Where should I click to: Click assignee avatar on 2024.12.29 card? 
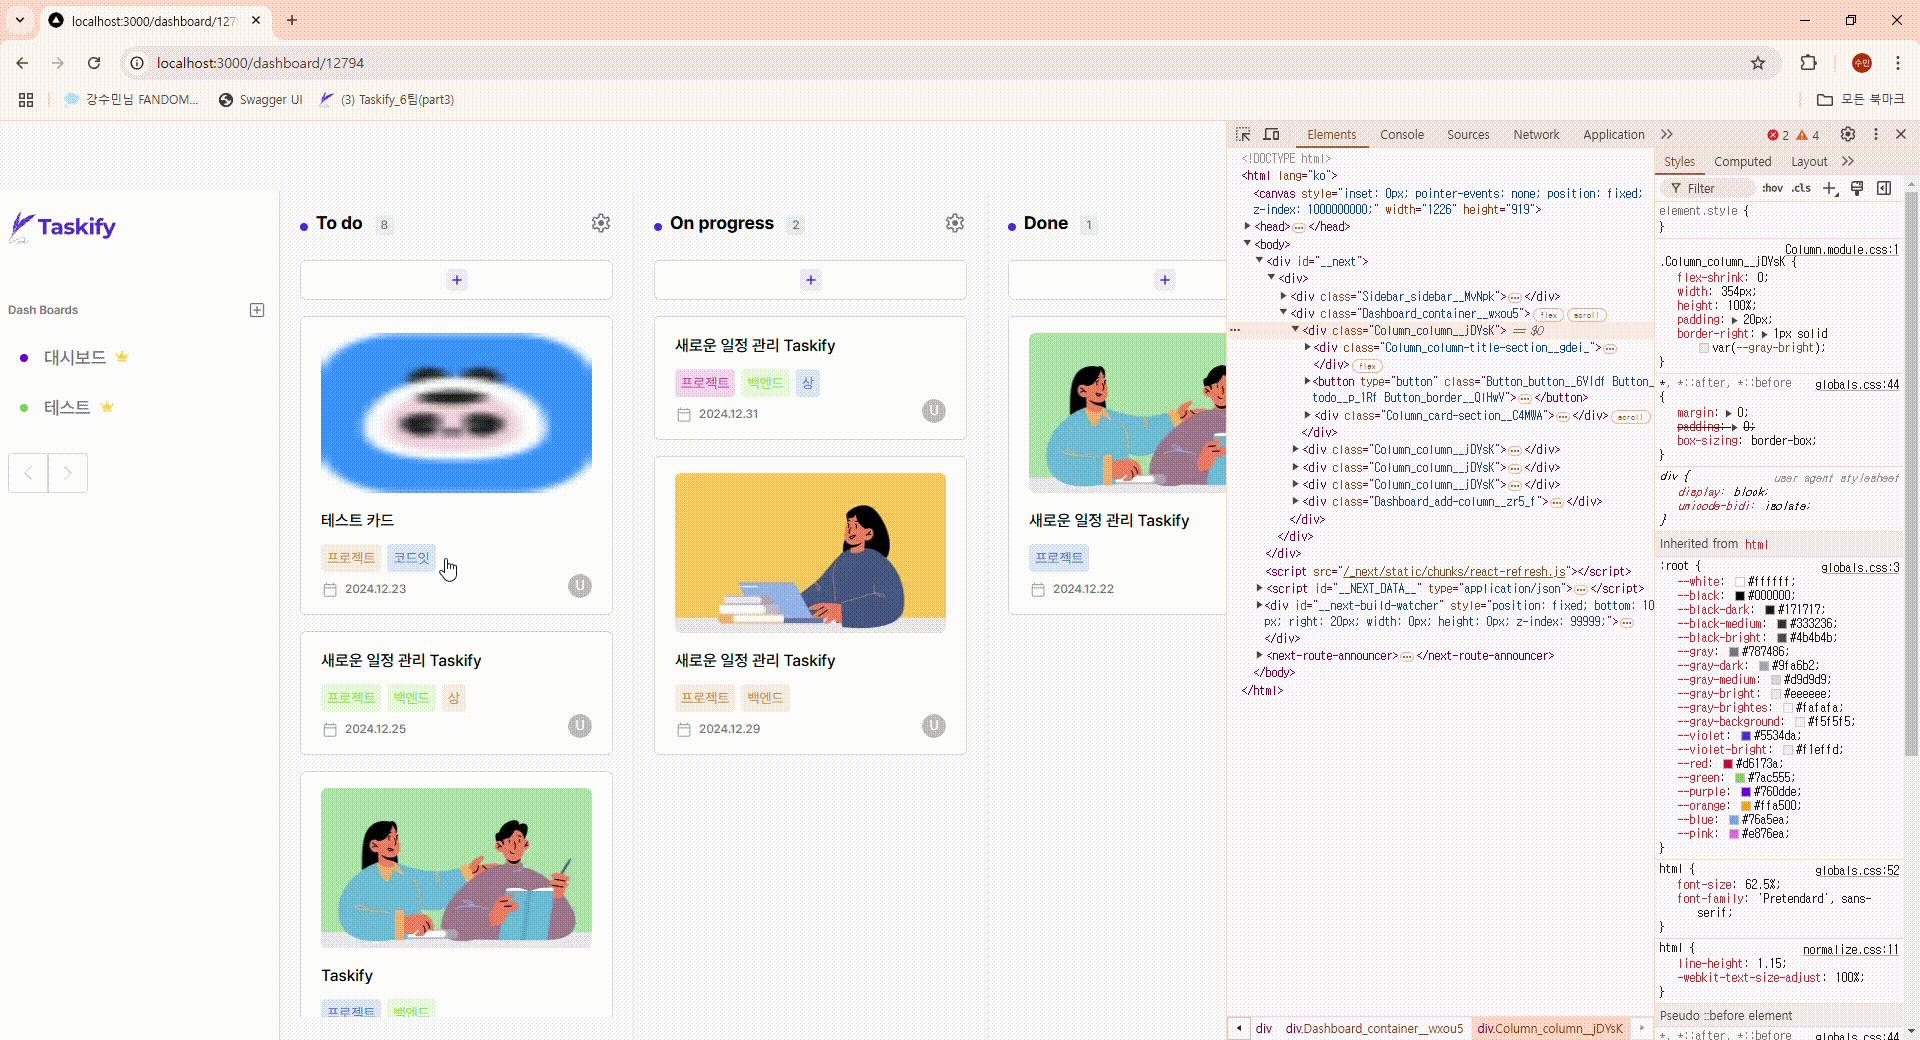pyautogui.click(x=934, y=726)
